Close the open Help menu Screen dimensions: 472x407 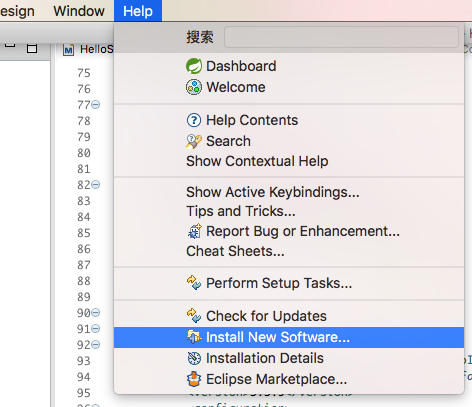tap(138, 11)
